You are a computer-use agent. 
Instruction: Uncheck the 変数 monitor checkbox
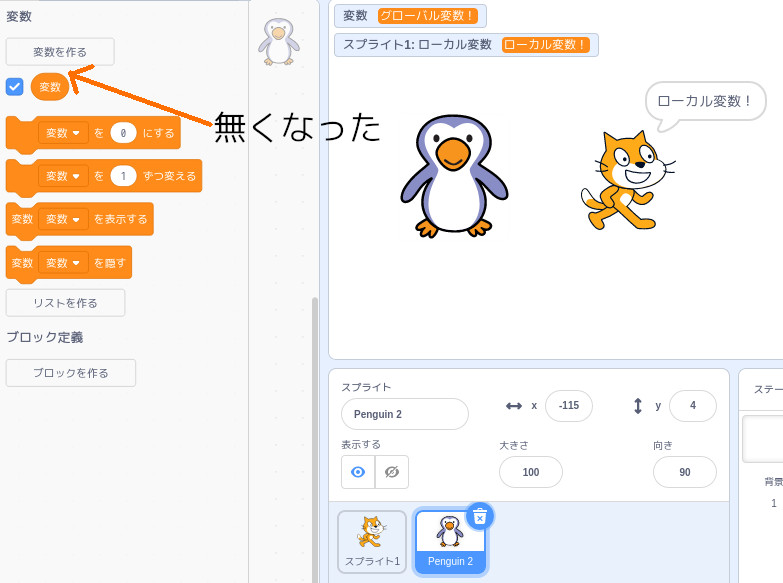[14, 86]
